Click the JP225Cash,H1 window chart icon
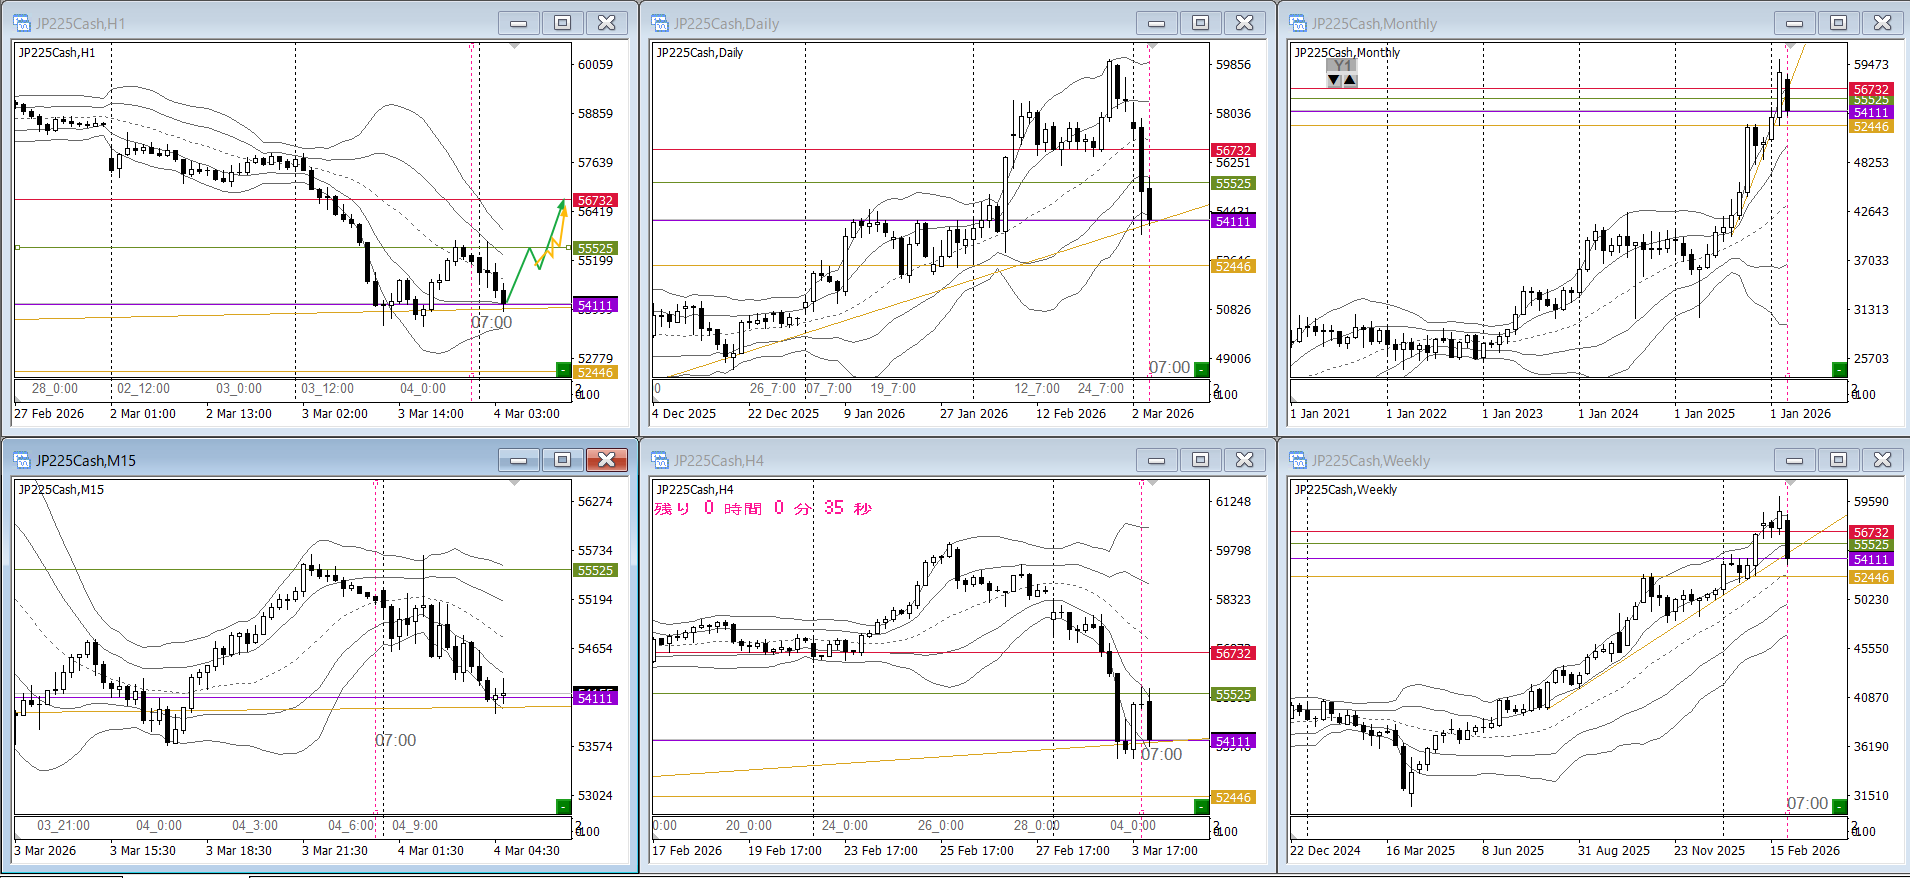The width and height of the screenshot is (1910, 878). [22, 23]
